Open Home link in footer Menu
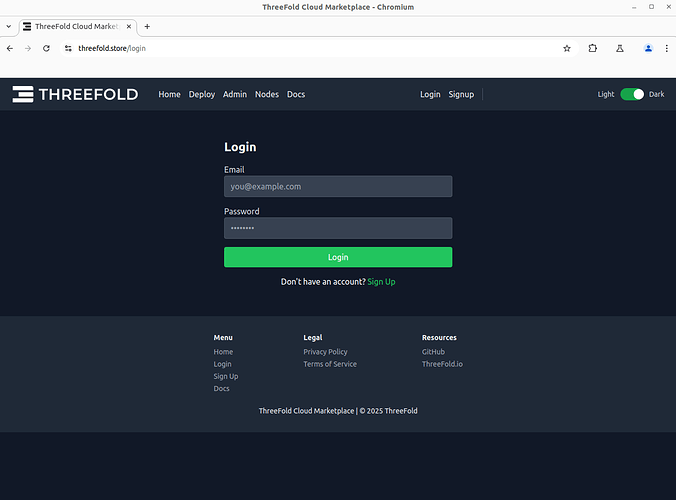The image size is (676, 500). tap(223, 352)
